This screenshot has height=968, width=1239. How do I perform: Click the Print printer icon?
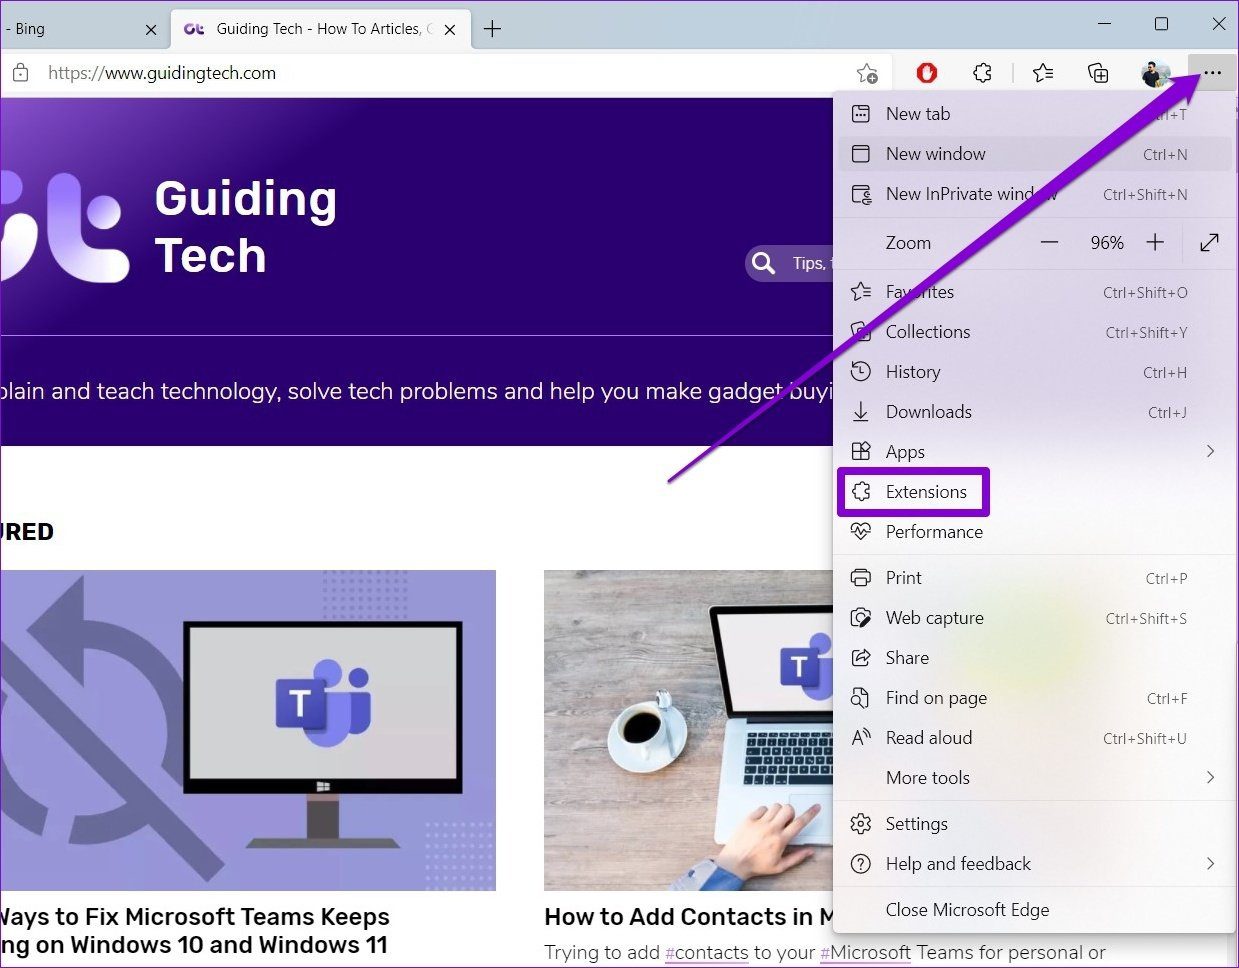click(x=861, y=578)
